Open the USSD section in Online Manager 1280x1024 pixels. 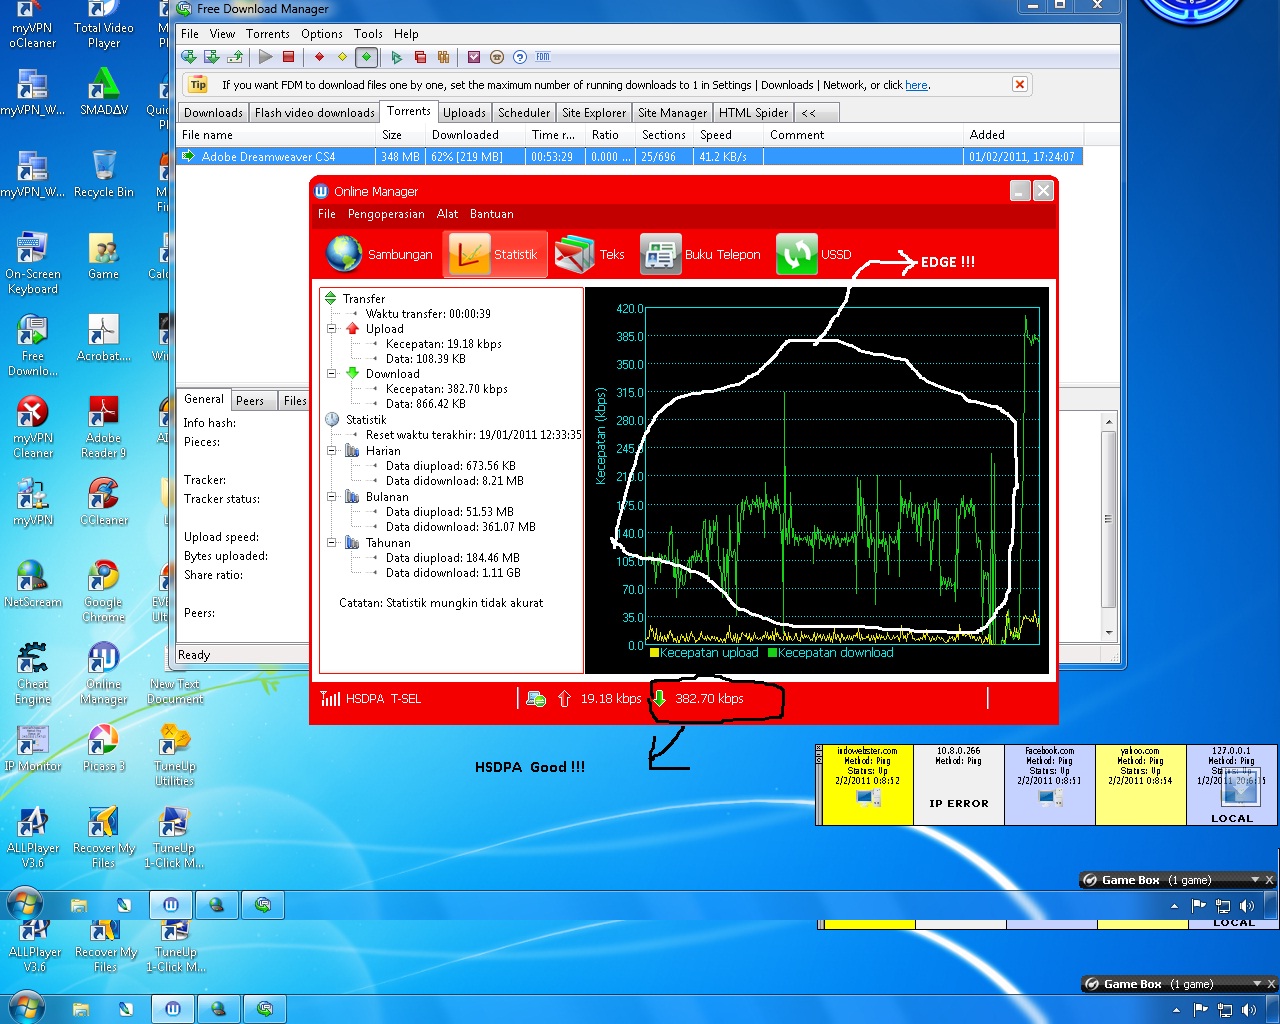814,254
